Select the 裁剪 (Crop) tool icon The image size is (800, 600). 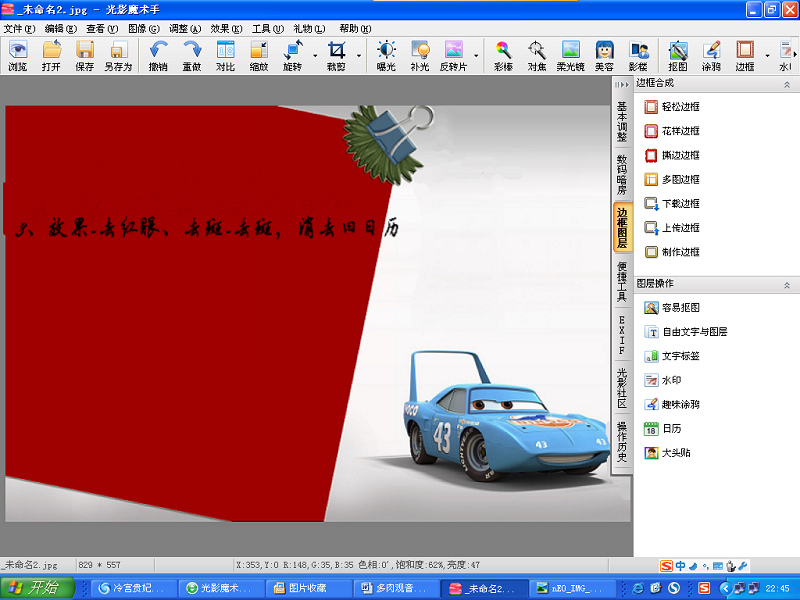pyautogui.click(x=336, y=56)
